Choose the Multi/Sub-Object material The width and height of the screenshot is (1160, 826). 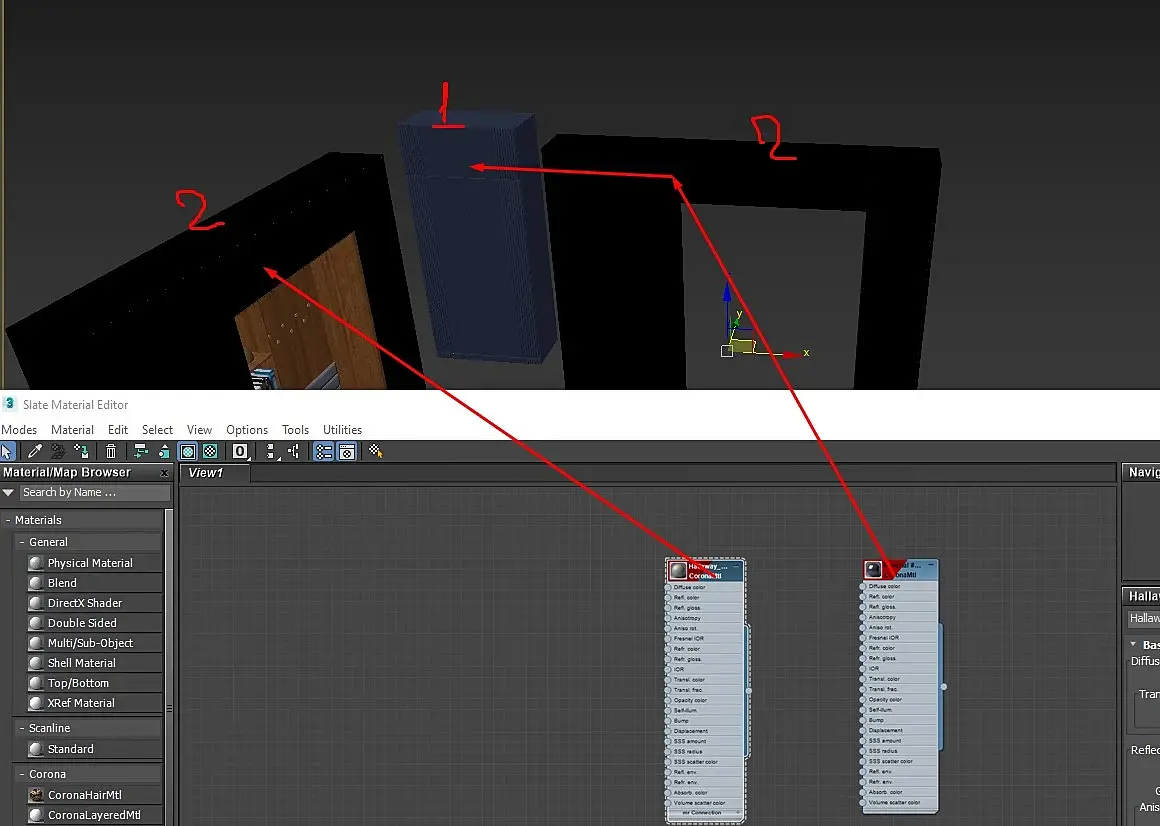pyautogui.click(x=90, y=643)
